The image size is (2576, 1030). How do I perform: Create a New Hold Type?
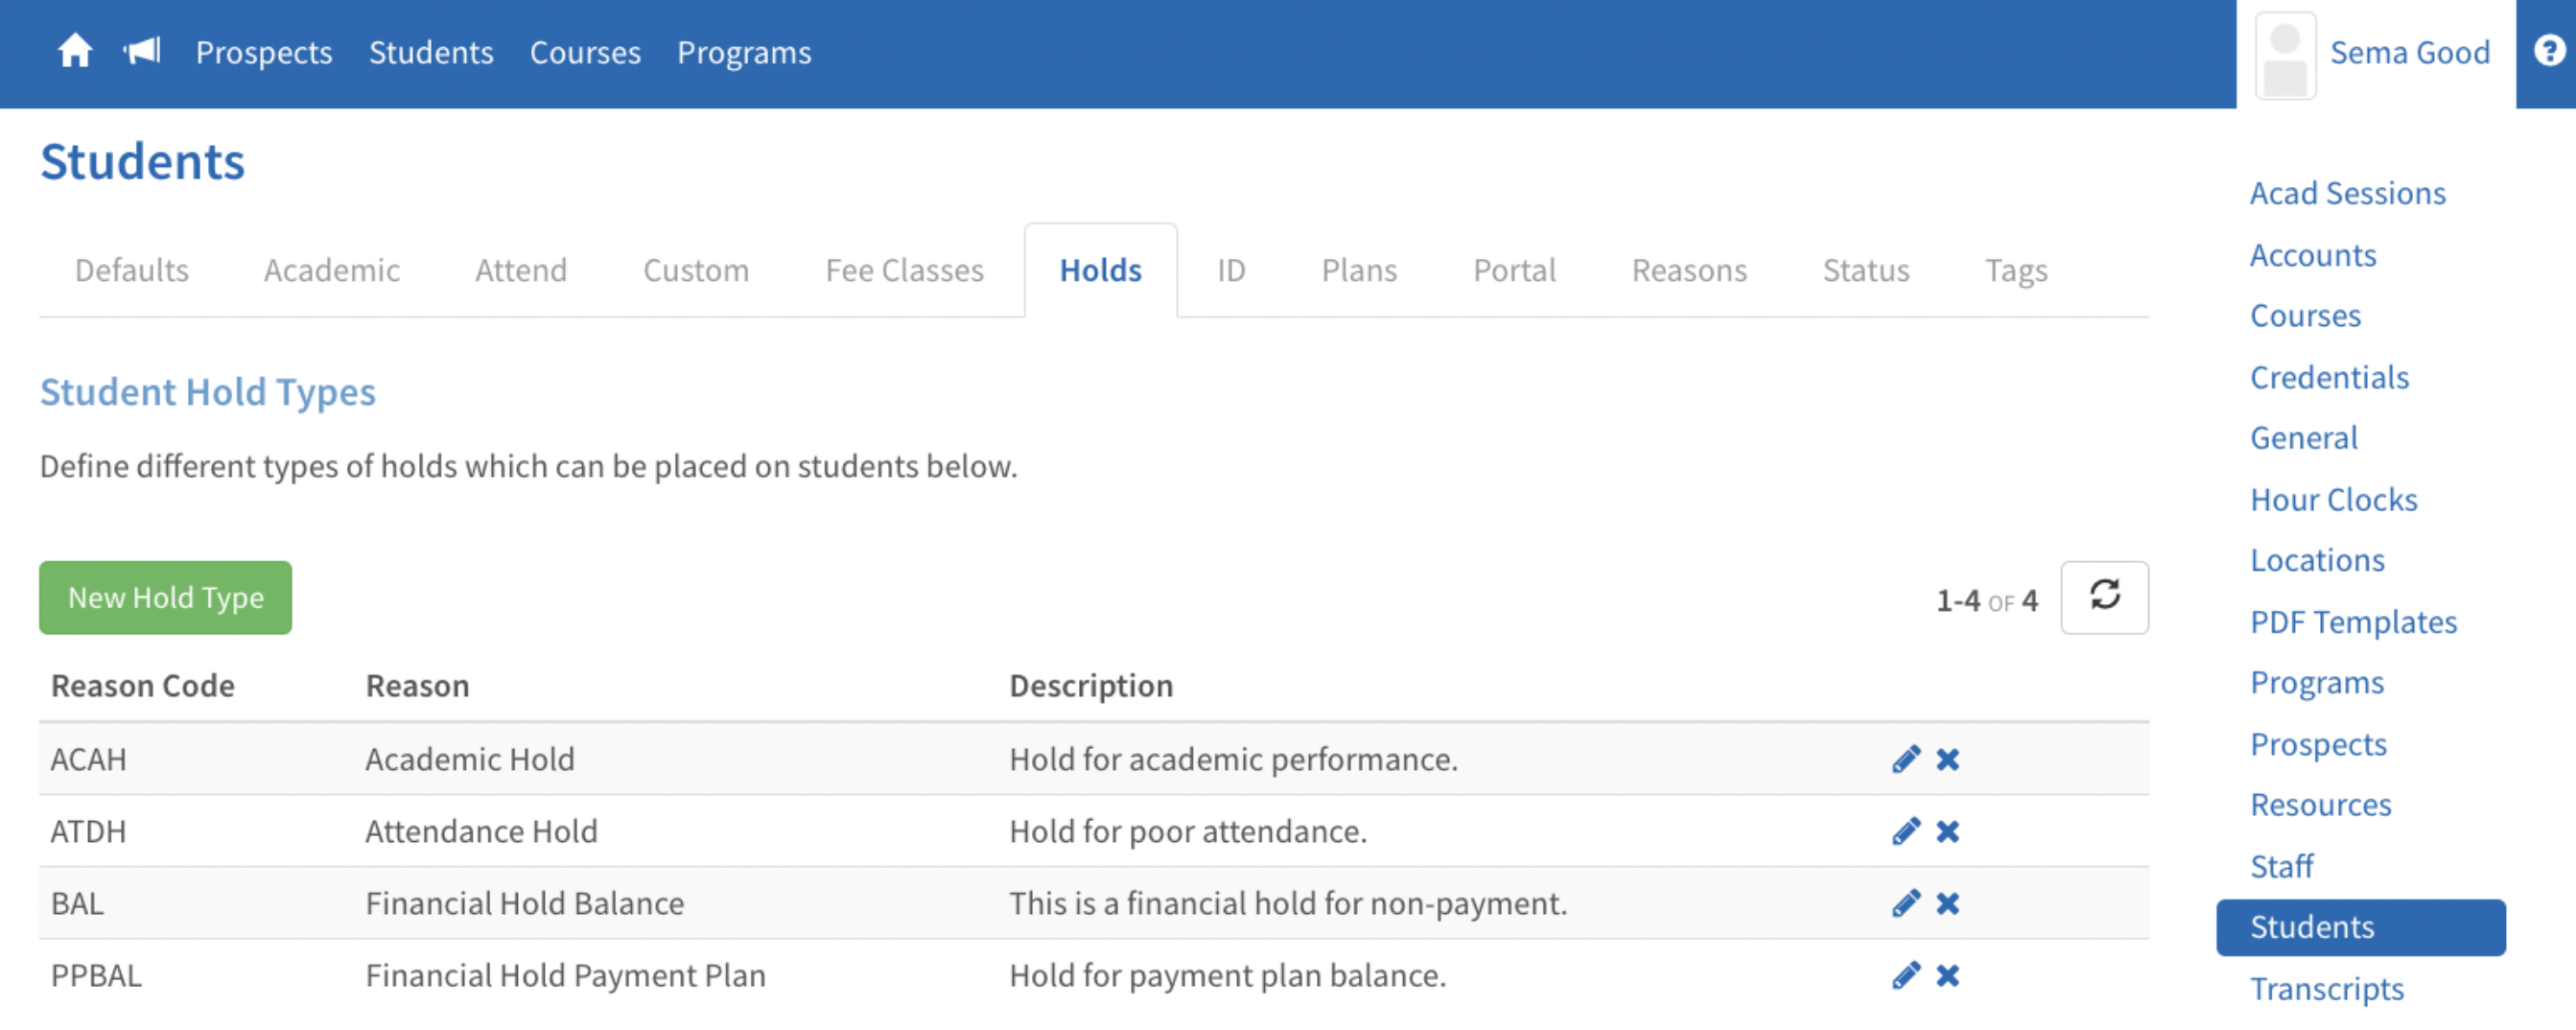tap(166, 597)
